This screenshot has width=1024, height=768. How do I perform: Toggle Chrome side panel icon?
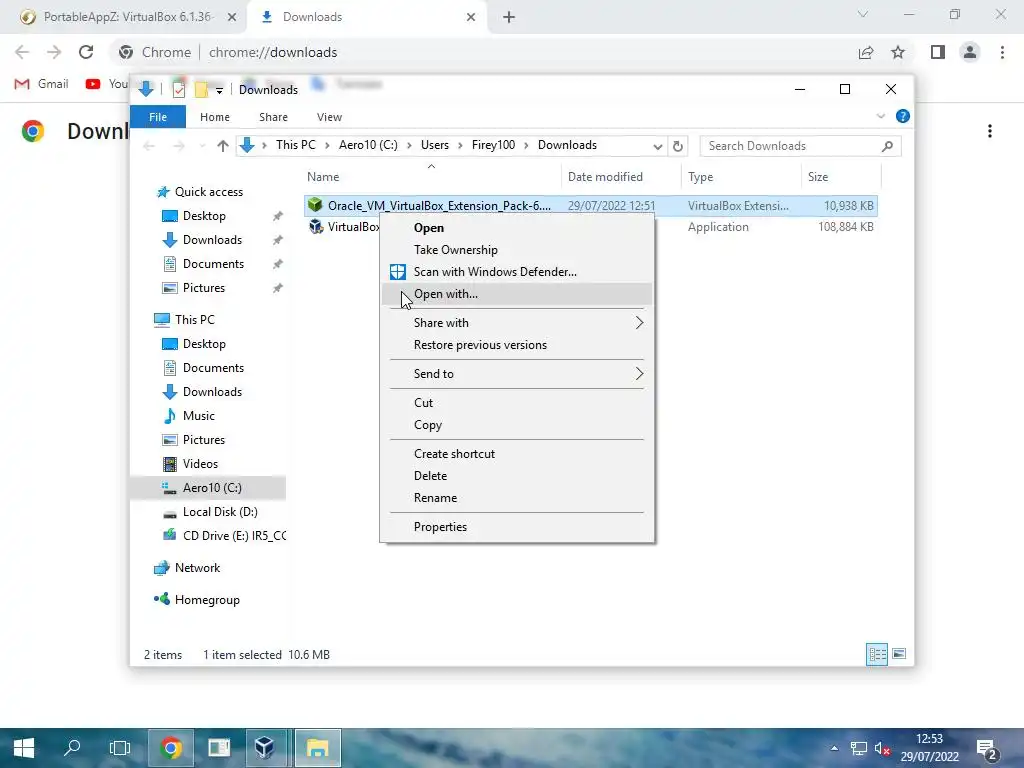[x=938, y=52]
